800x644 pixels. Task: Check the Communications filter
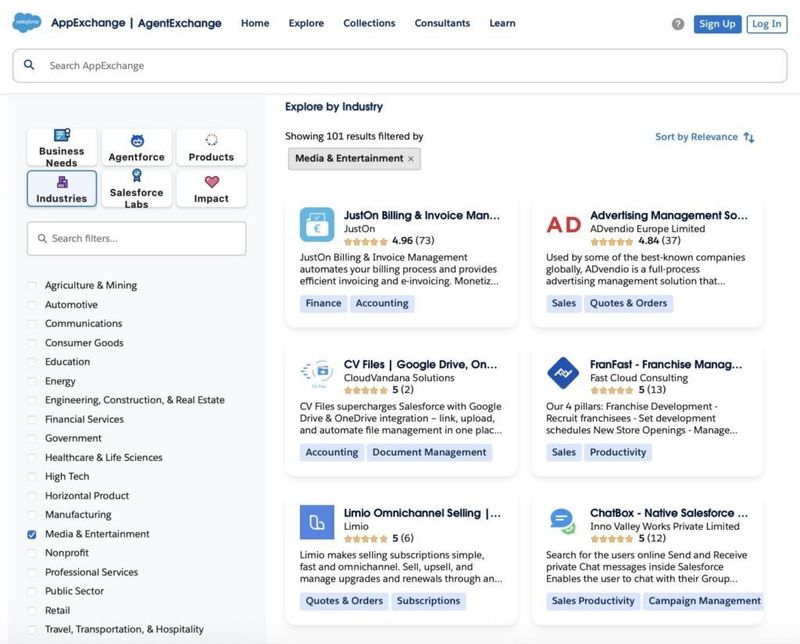tap(32, 324)
